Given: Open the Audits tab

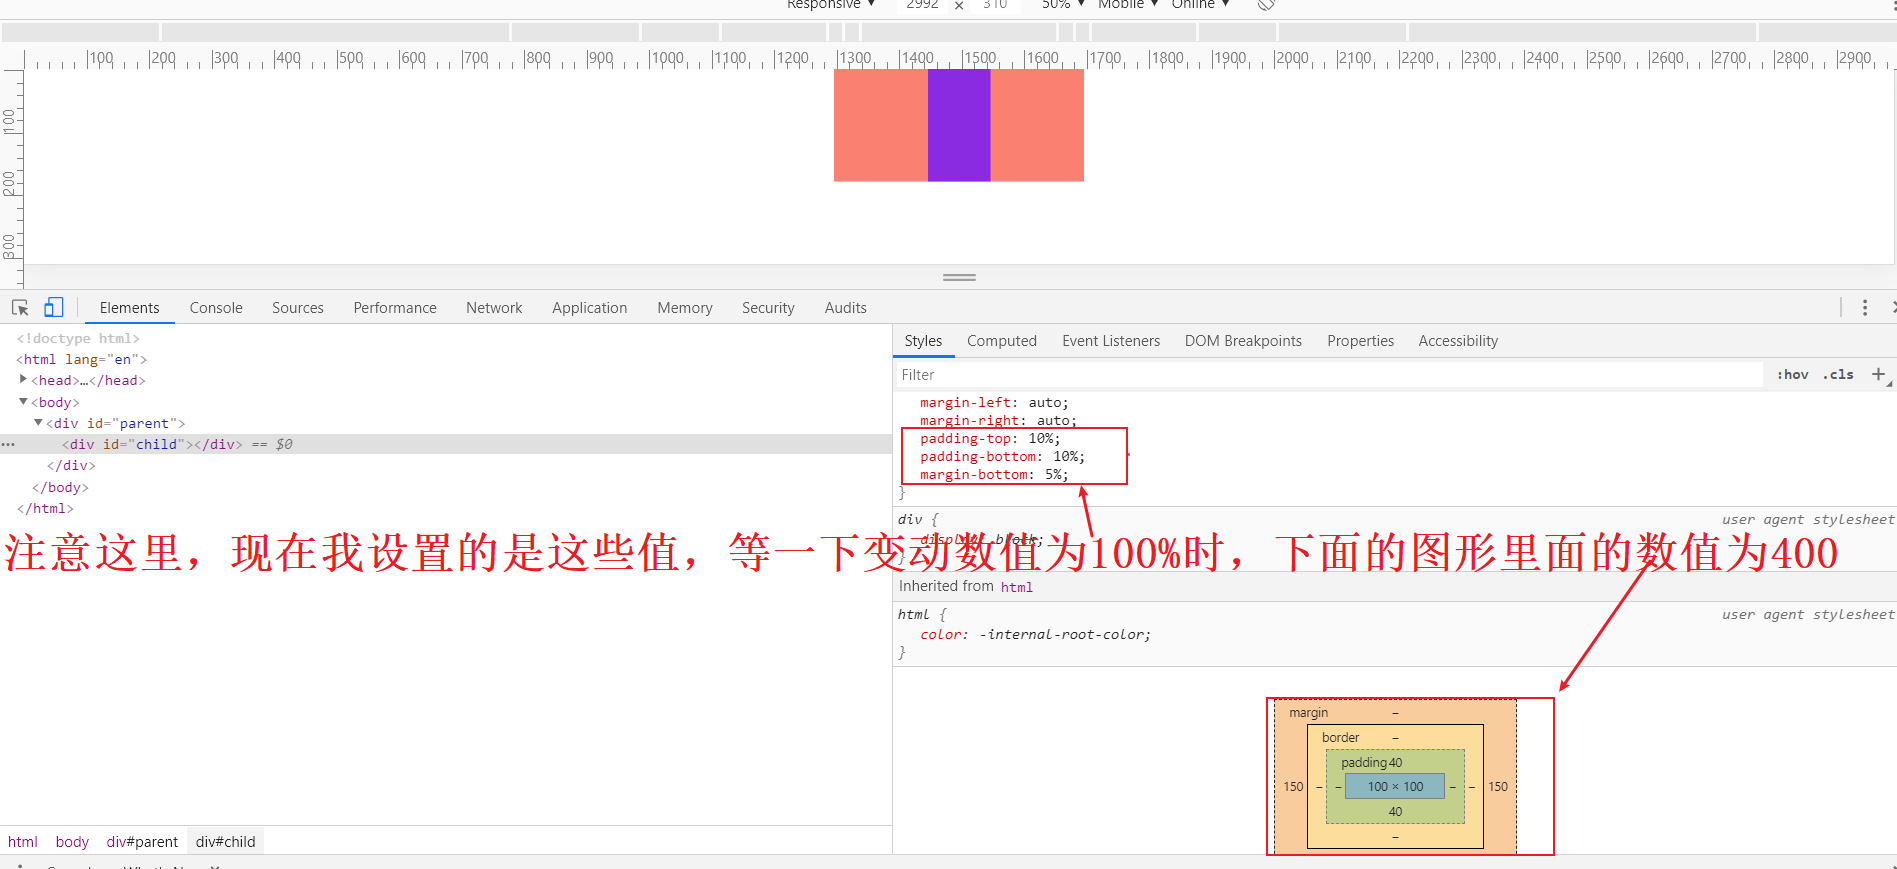Looking at the screenshot, I should (x=846, y=308).
